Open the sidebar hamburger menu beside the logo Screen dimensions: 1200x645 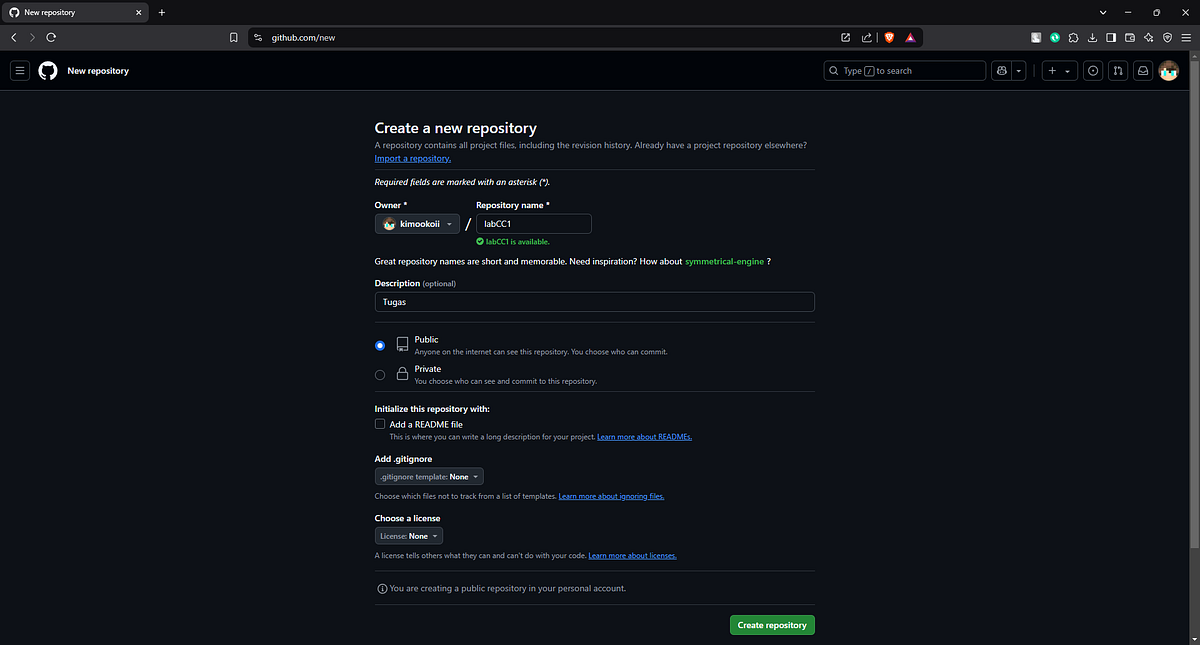tap(19, 70)
